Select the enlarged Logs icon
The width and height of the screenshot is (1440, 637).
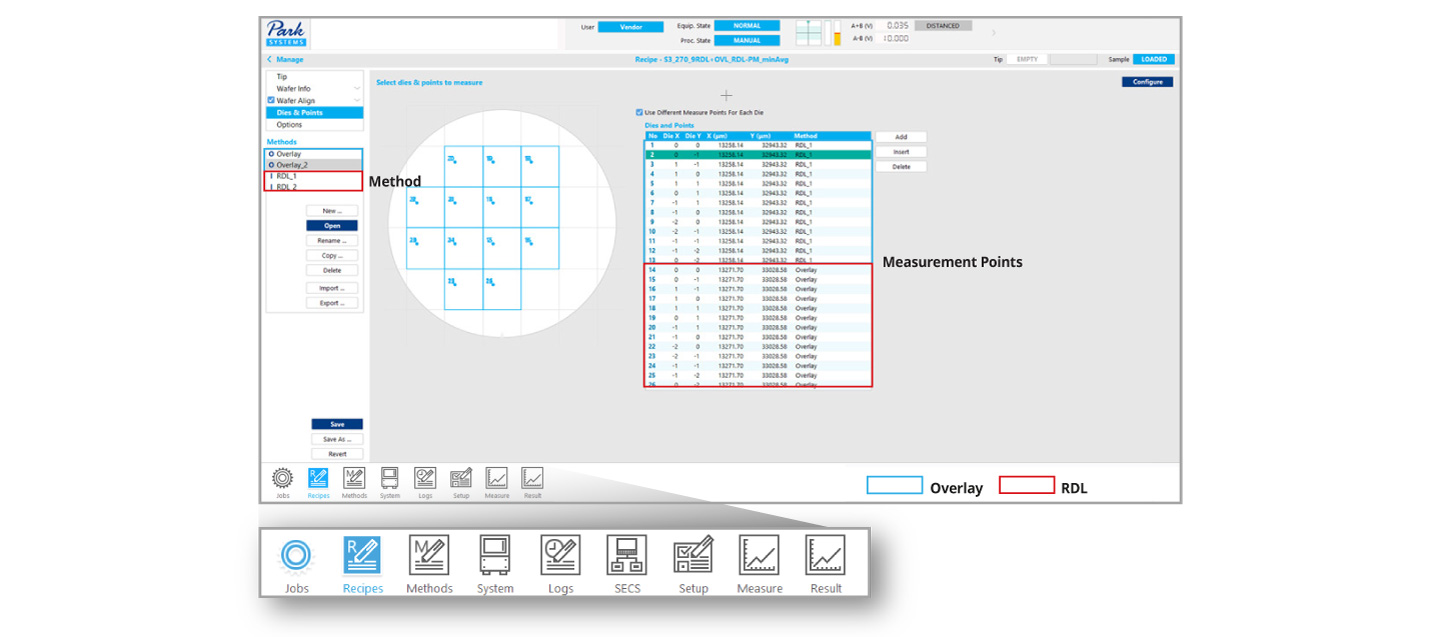click(x=560, y=556)
